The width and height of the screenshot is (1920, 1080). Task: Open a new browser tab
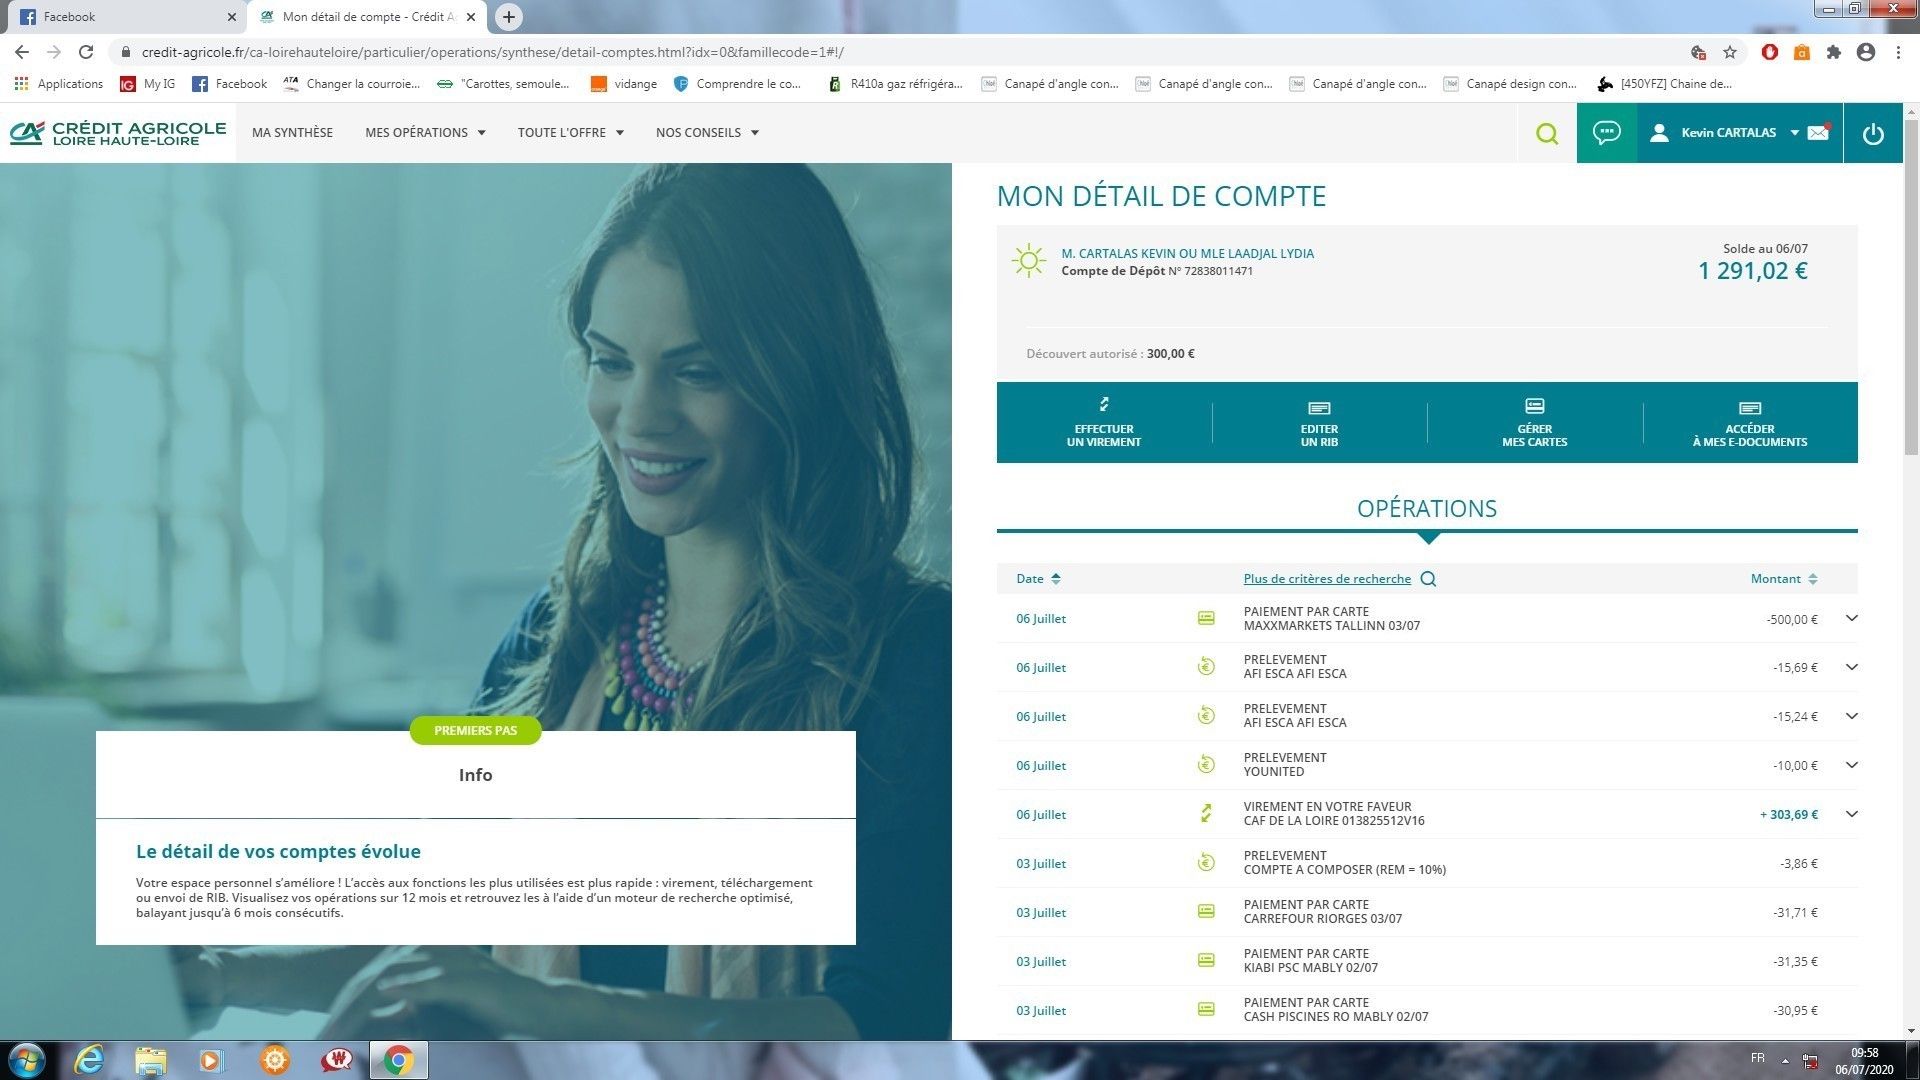[x=509, y=17]
